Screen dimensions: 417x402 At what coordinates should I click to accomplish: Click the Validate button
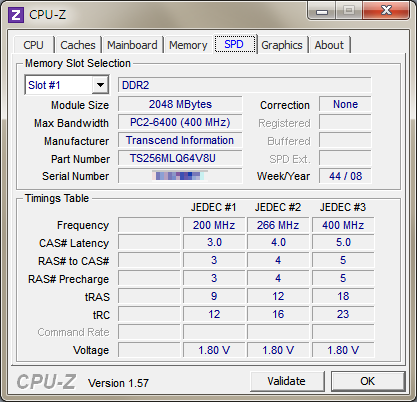287,381
